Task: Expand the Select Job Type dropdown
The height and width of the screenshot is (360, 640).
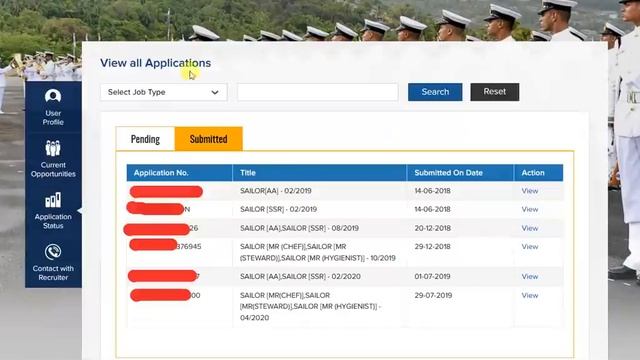Action: click(164, 92)
